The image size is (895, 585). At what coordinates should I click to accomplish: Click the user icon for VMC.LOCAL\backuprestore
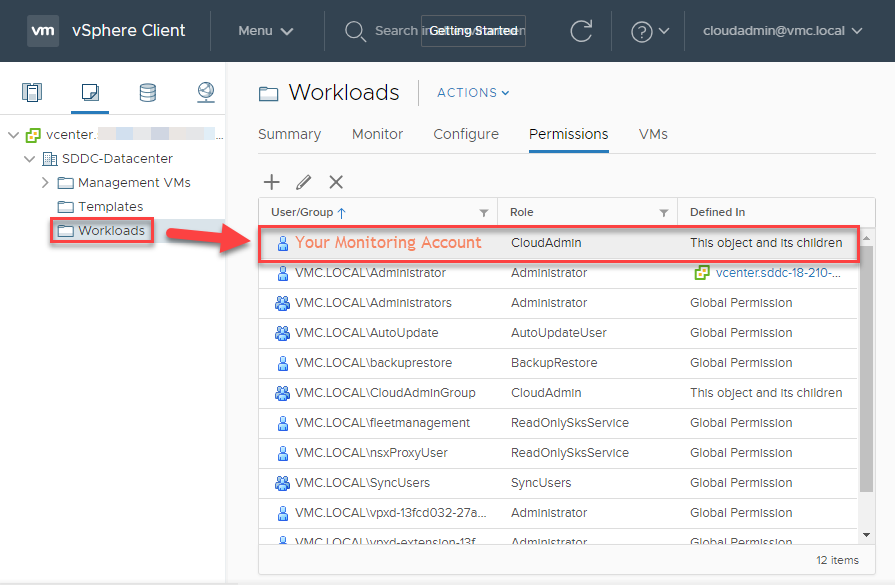tap(283, 363)
